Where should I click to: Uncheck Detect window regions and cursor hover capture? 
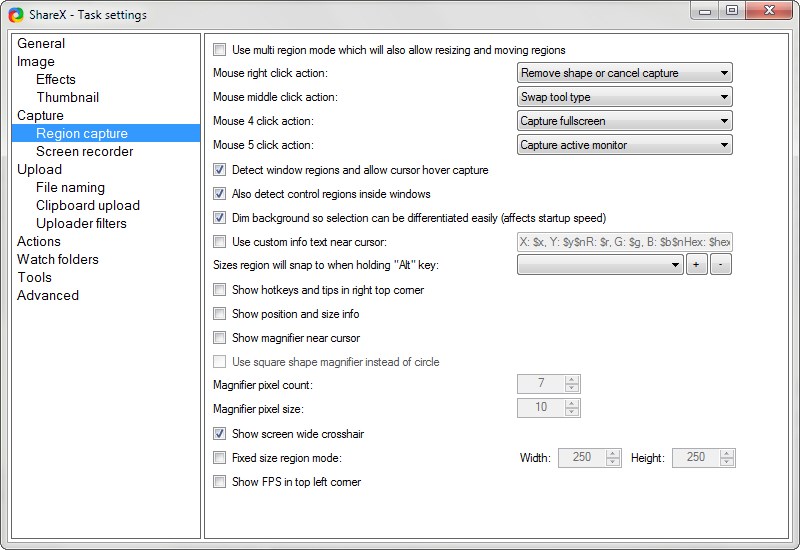219,169
